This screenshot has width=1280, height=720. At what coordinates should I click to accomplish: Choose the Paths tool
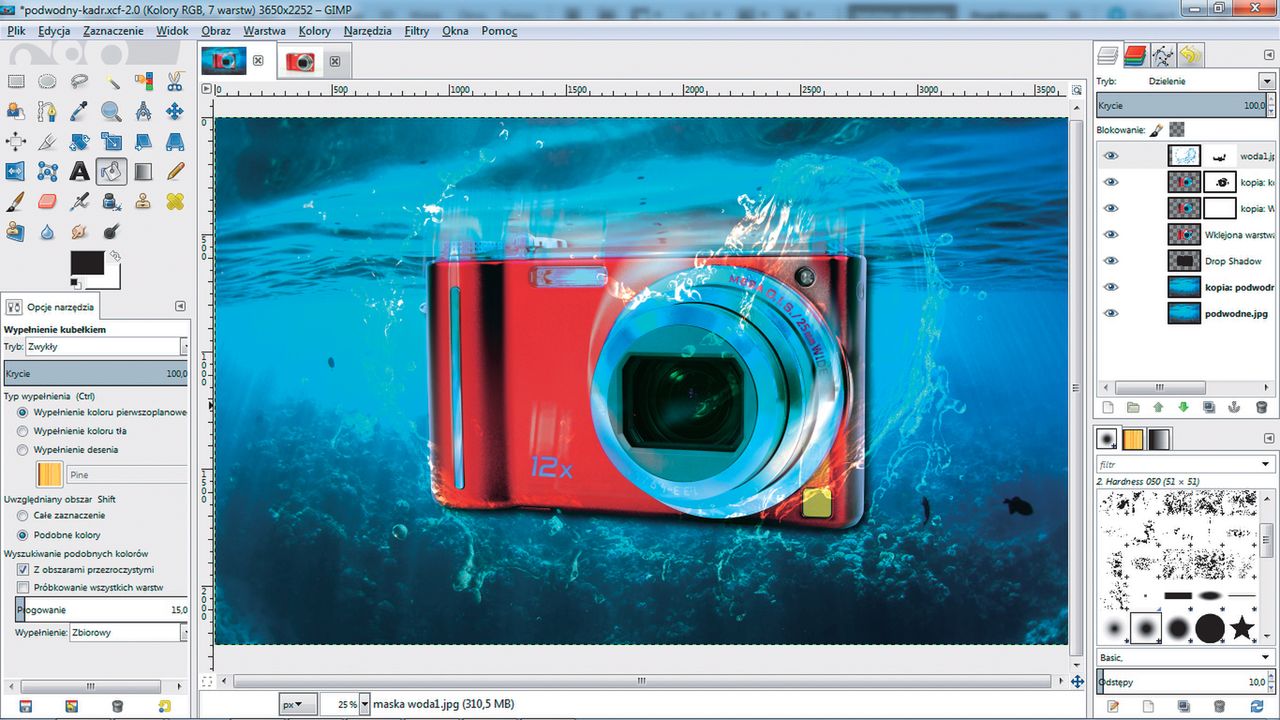point(47,111)
